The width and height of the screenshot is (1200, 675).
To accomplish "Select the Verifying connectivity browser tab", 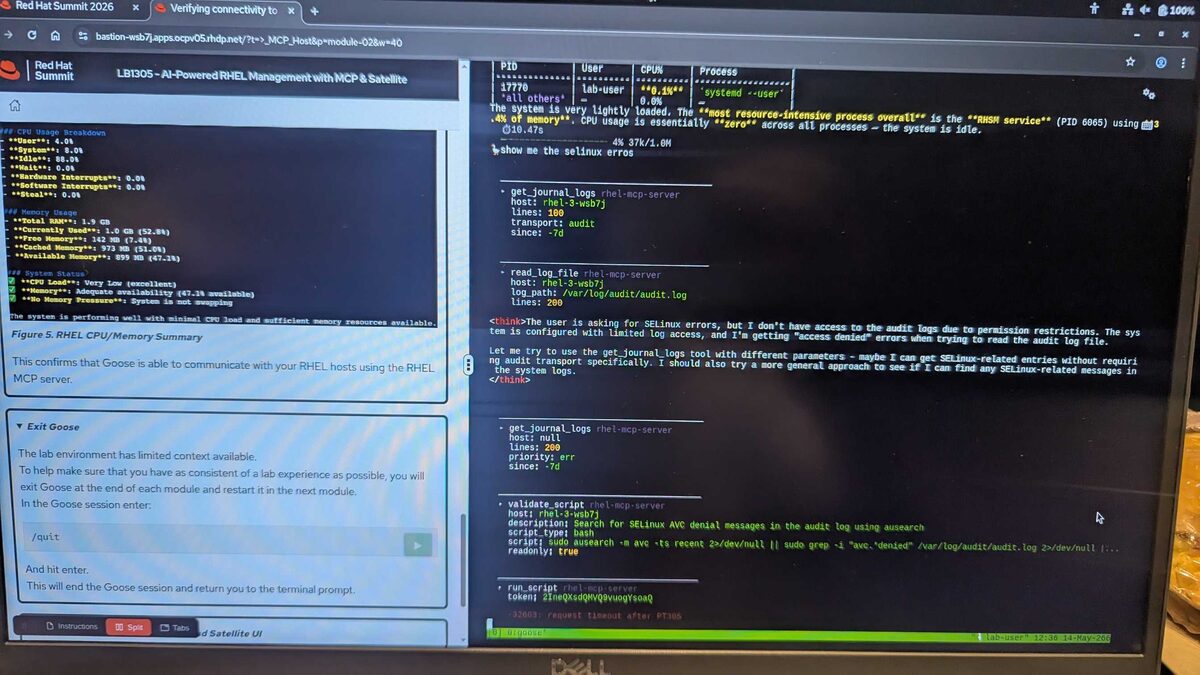I will coord(224,9).
